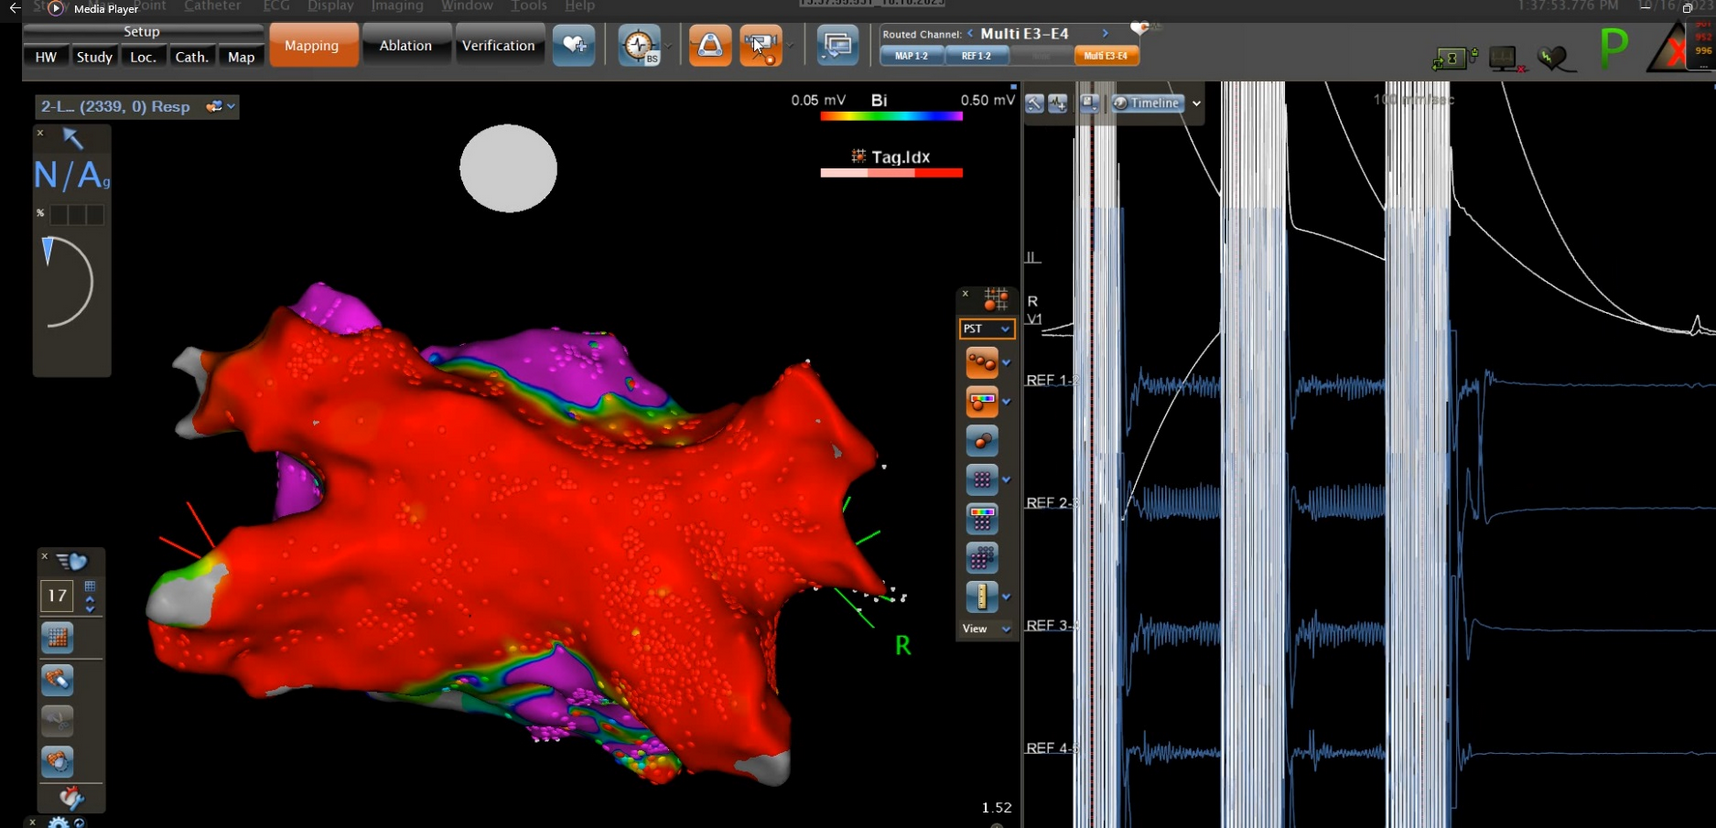Open the Loc. setup tab
This screenshot has width=1716, height=828.
143,57
